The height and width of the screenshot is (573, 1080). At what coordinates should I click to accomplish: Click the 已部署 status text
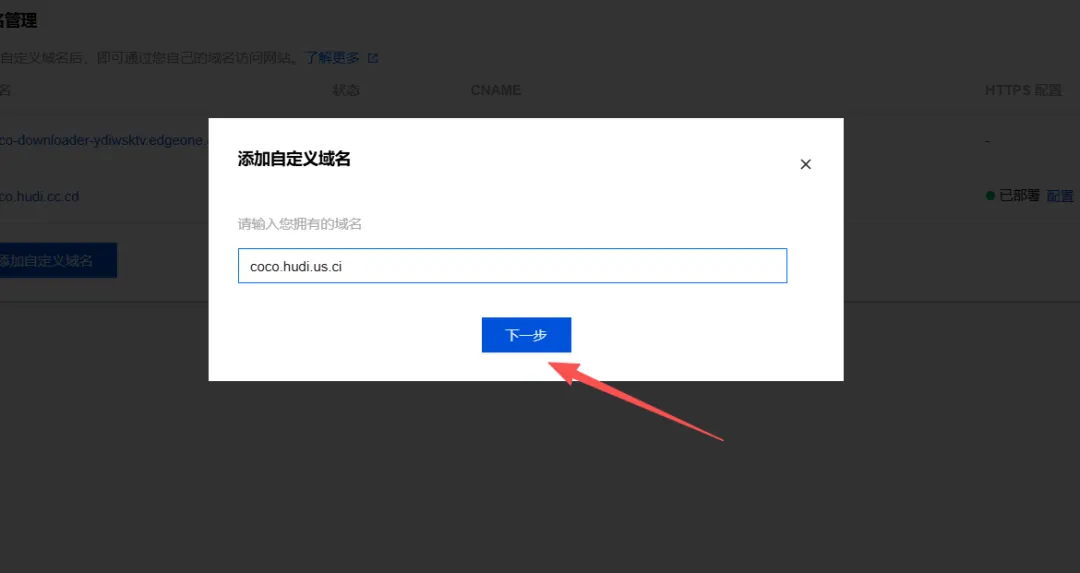click(1019, 196)
